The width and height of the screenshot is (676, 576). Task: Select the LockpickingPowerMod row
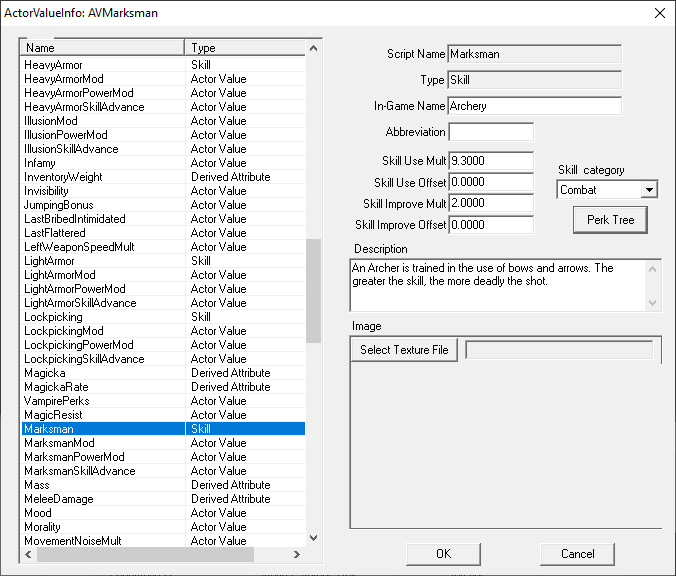pyautogui.click(x=163, y=345)
